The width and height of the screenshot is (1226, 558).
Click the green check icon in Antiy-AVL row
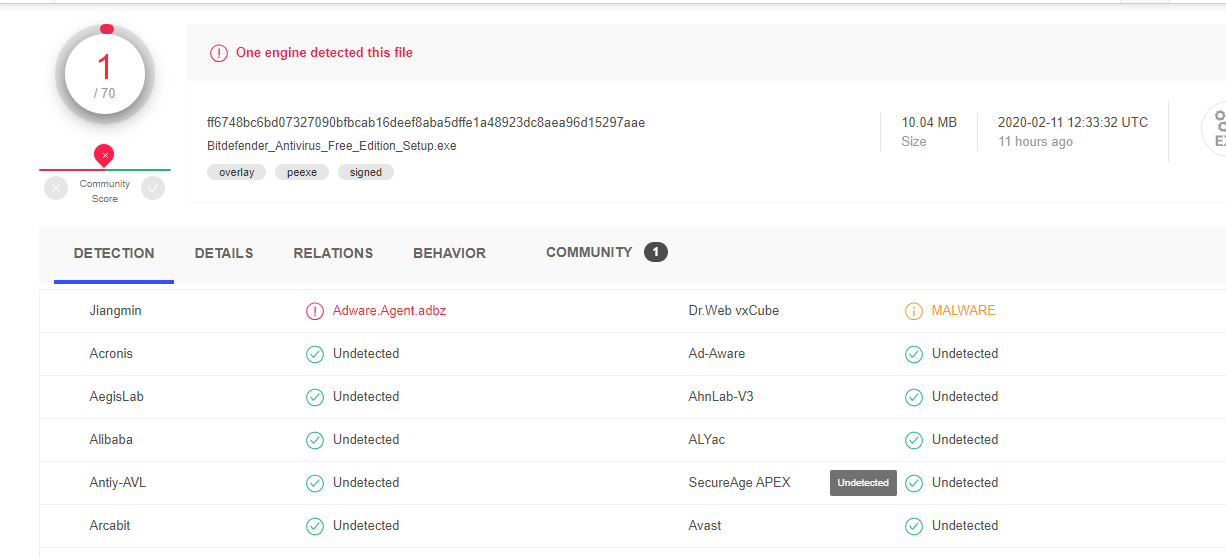[x=315, y=483]
